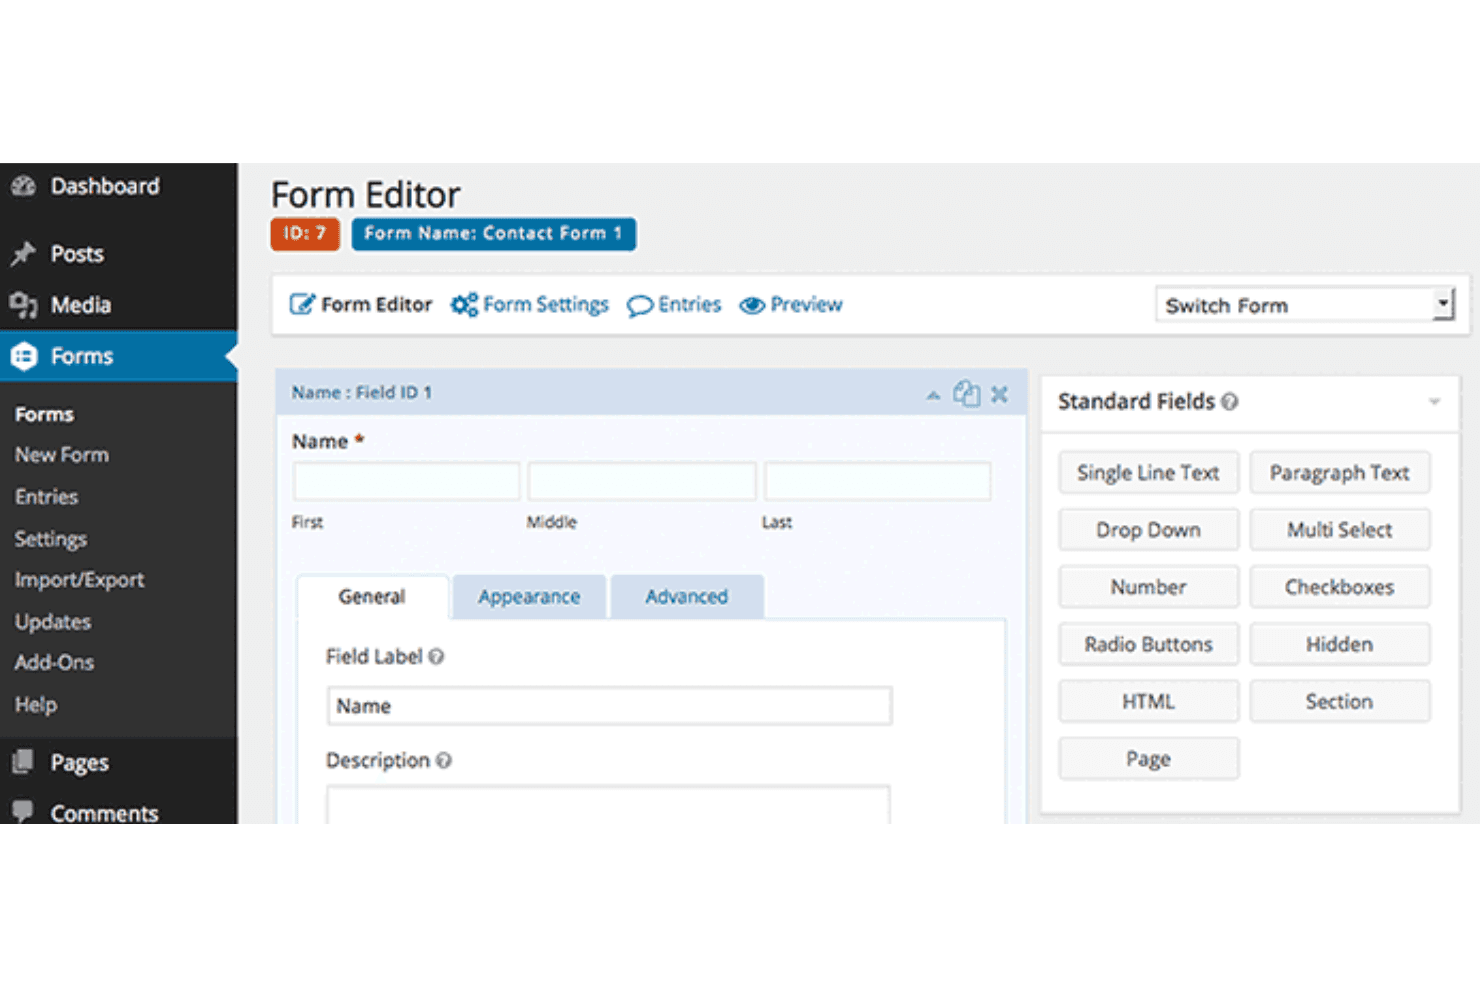1480x987 pixels.
Task: Add a Number field
Action: click(x=1148, y=587)
